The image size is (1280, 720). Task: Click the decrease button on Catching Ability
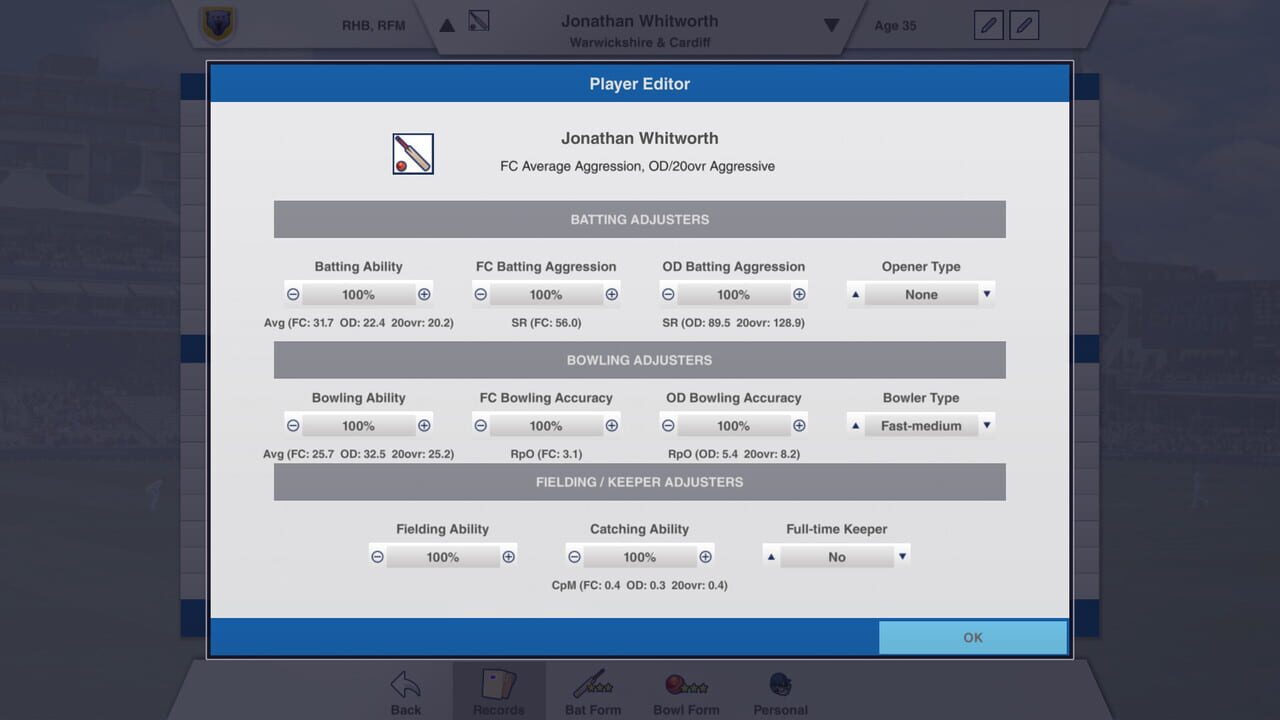[574, 556]
